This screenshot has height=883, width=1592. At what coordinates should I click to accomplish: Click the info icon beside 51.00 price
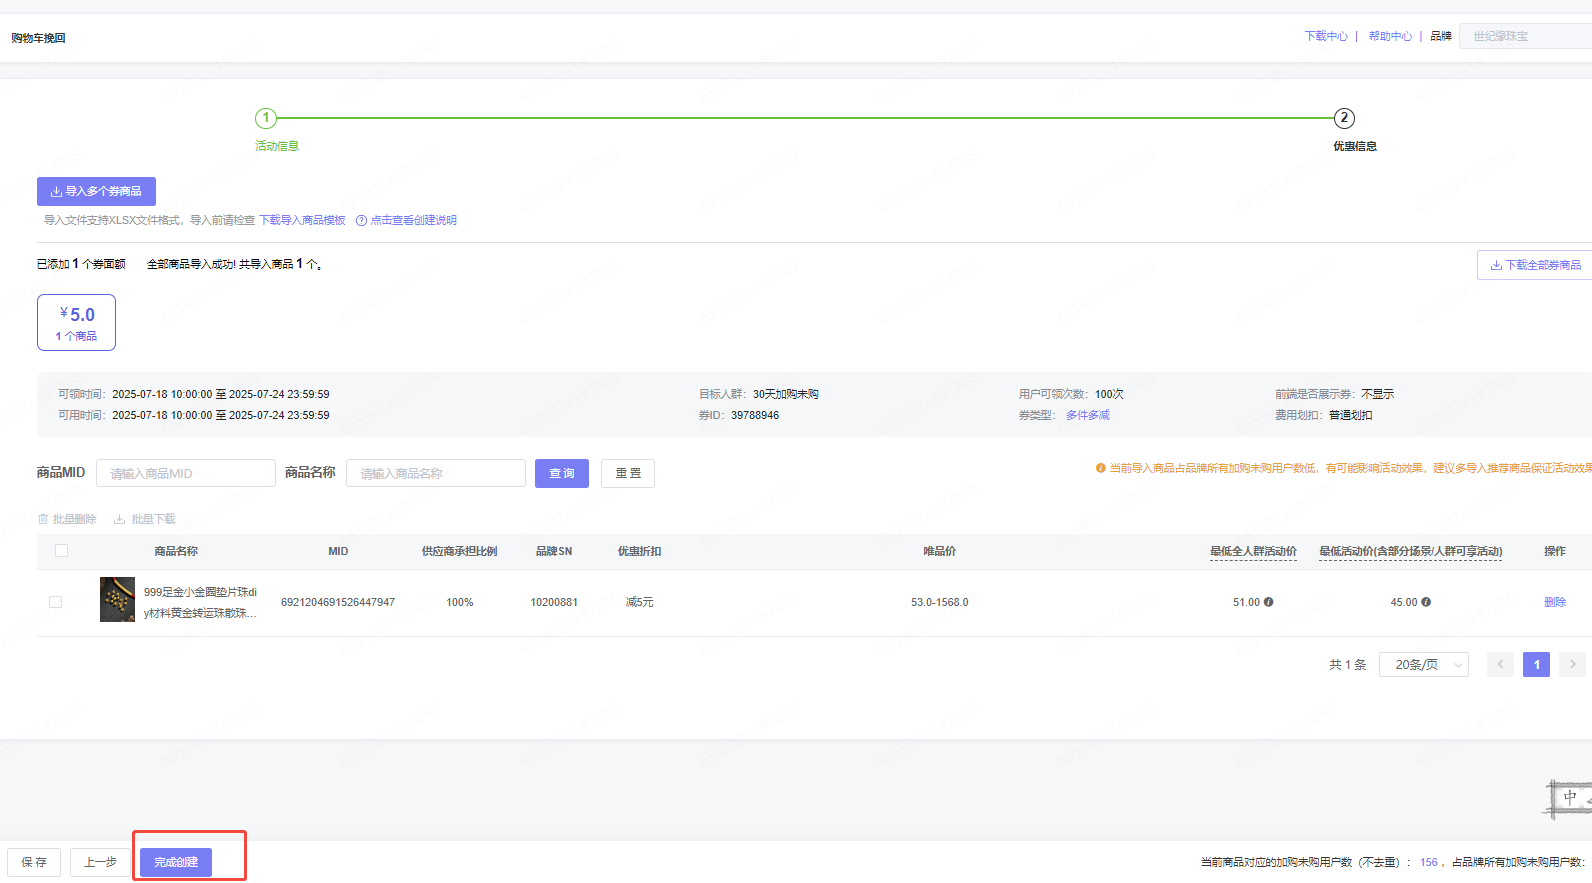click(1268, 602)
